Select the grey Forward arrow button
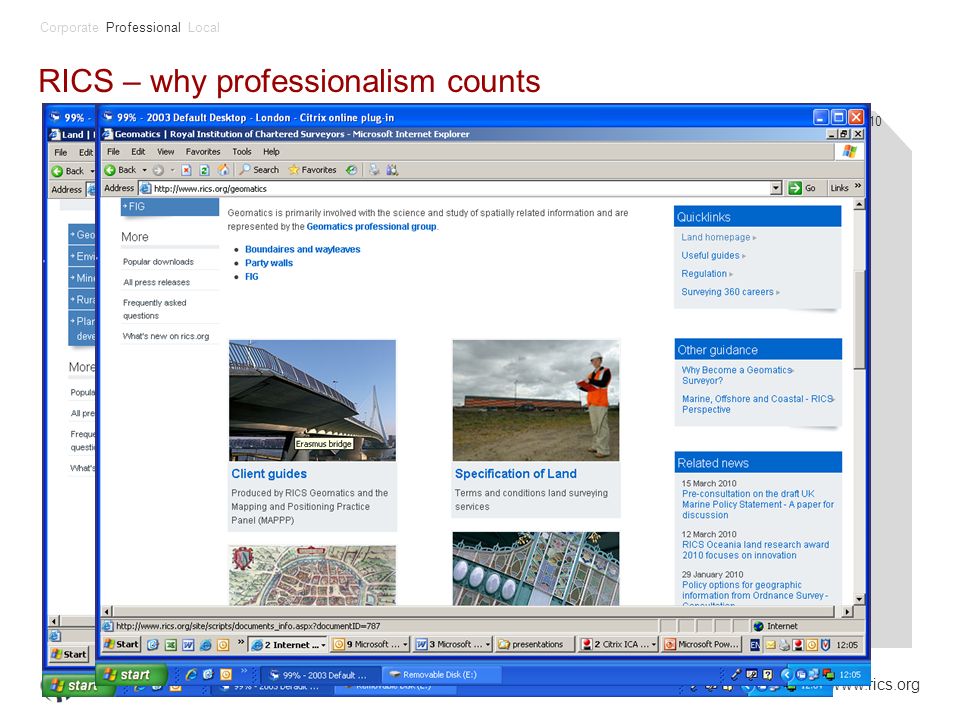This screenshot has width=960, height=720. (x=159, y=170)
